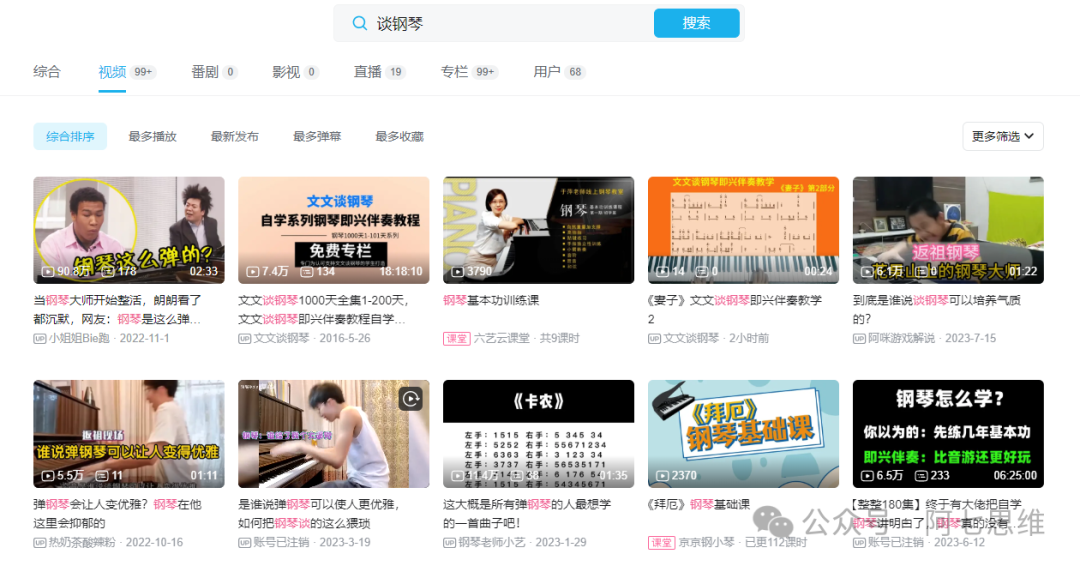Open the 《拜厄》钢琴基础课 title link
Screen dimensions: 1080x566
699,504
